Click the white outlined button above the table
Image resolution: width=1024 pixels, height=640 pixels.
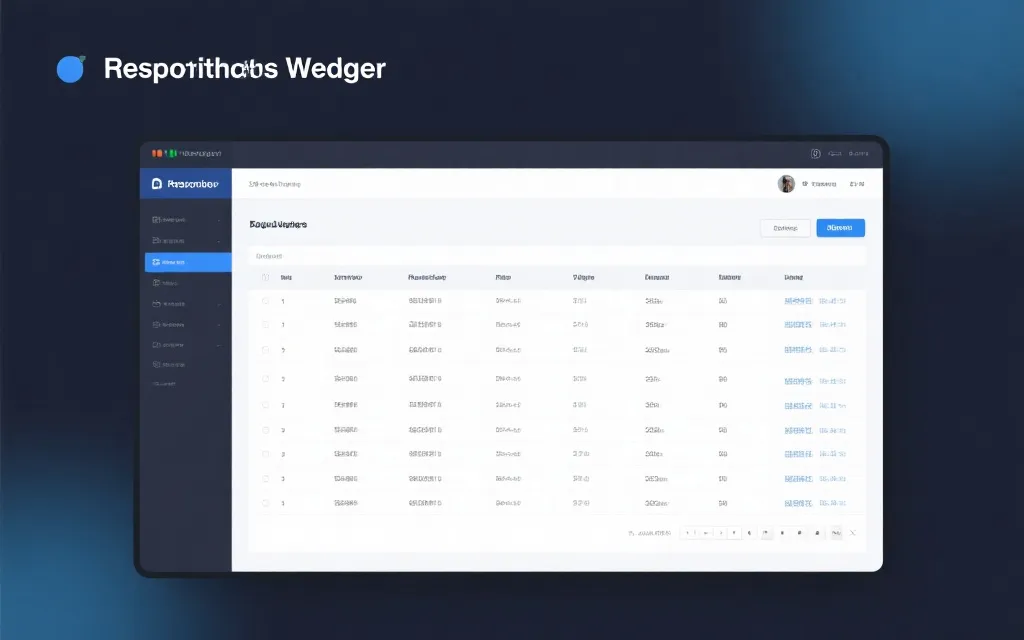[x=785, y=228]
